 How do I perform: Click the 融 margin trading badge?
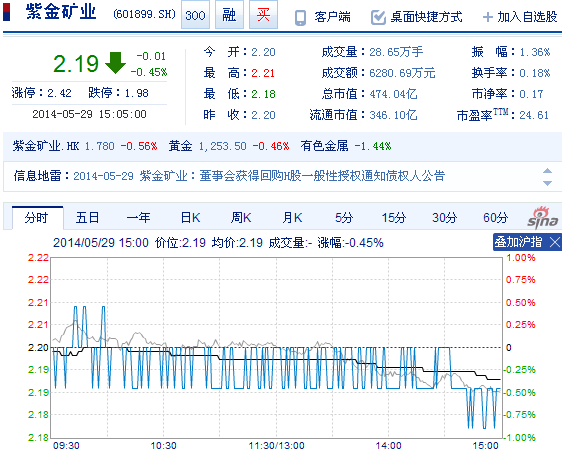click(229, 15)
